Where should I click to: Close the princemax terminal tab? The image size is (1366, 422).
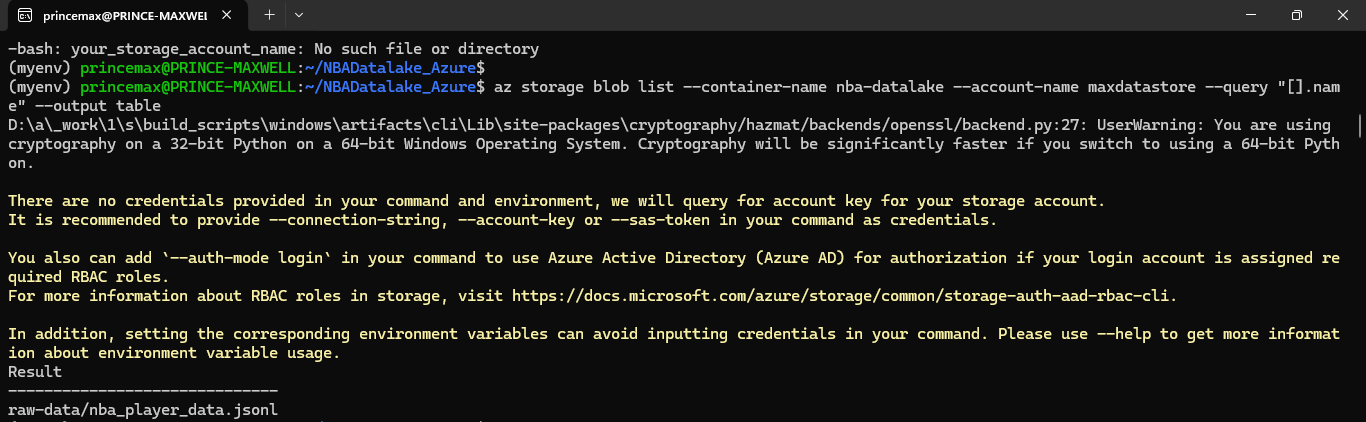[231, 16]
